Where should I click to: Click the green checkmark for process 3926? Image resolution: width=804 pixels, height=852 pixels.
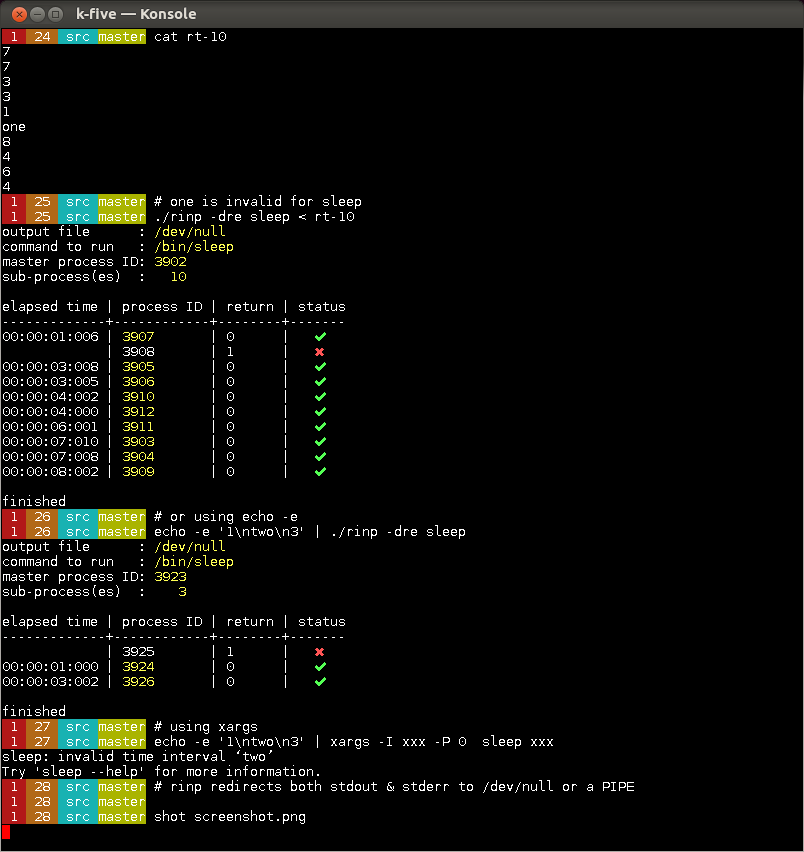click(319, 681)
